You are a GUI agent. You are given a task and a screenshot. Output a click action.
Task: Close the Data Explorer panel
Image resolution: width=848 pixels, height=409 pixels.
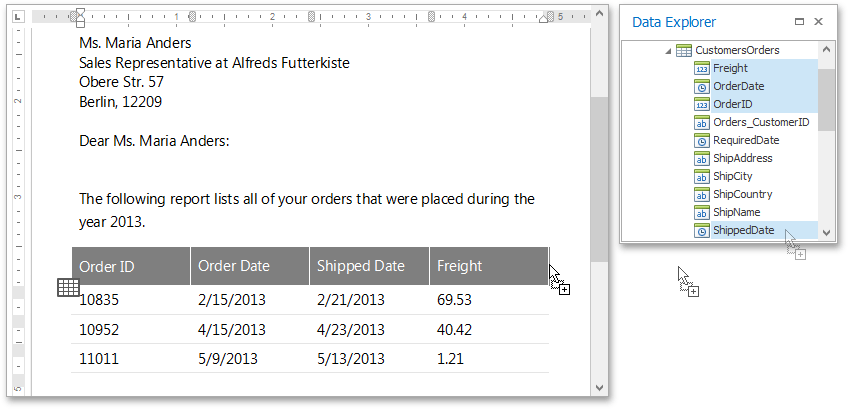(x=818, y=22)
